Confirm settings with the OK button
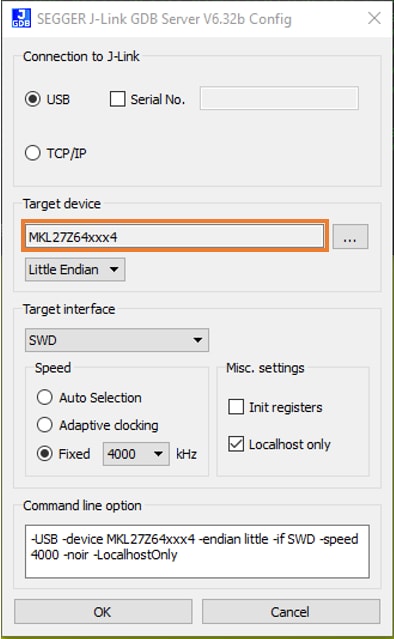The width and height of the screenshot is (394, 639). (x=103, y=611)
